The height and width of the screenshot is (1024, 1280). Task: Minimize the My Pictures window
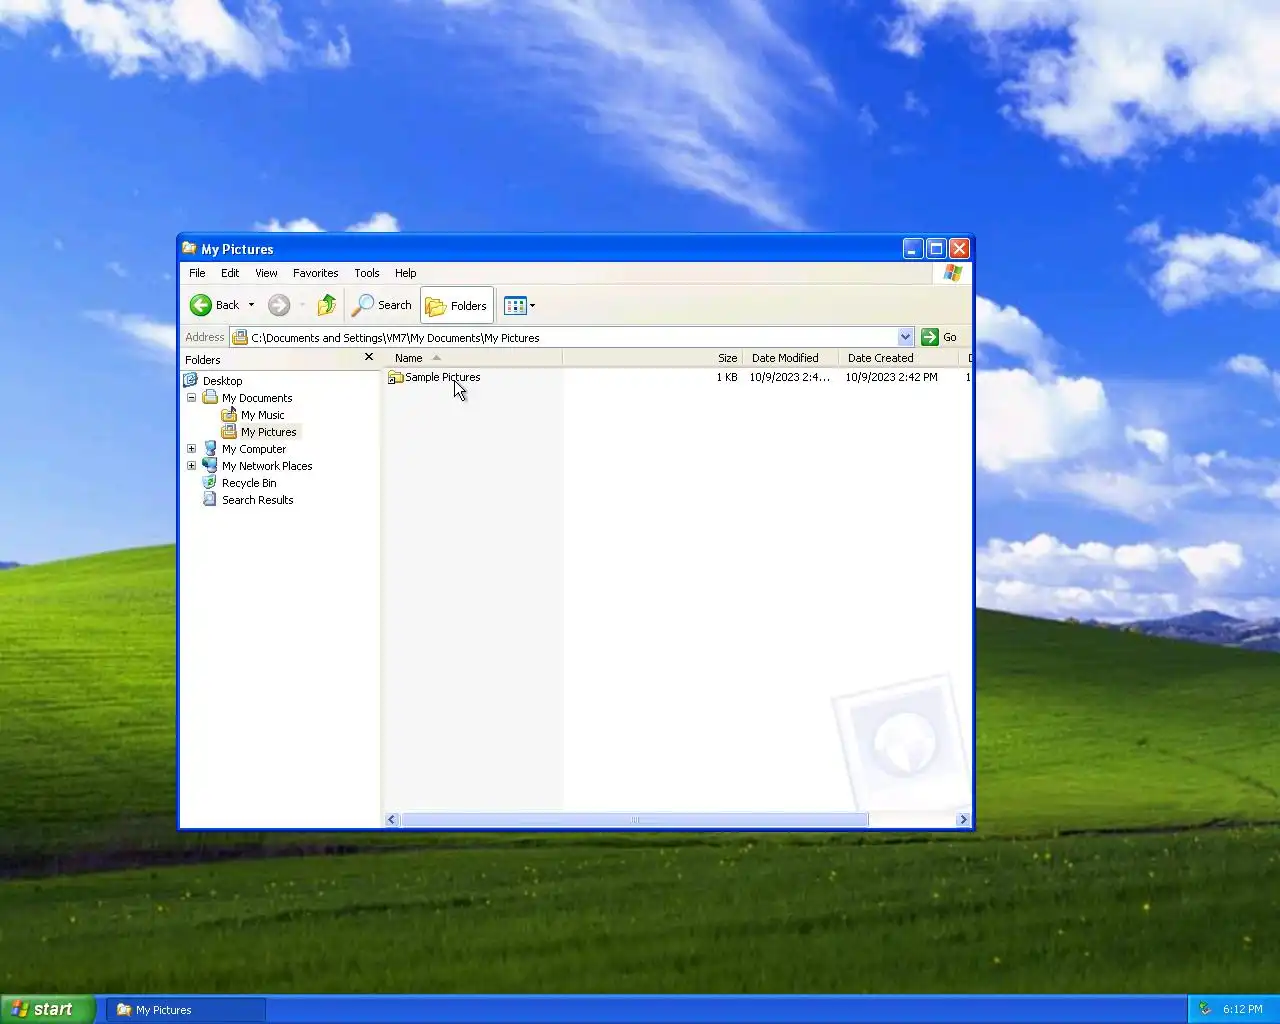pyautogui.click(x=913, y=249)
